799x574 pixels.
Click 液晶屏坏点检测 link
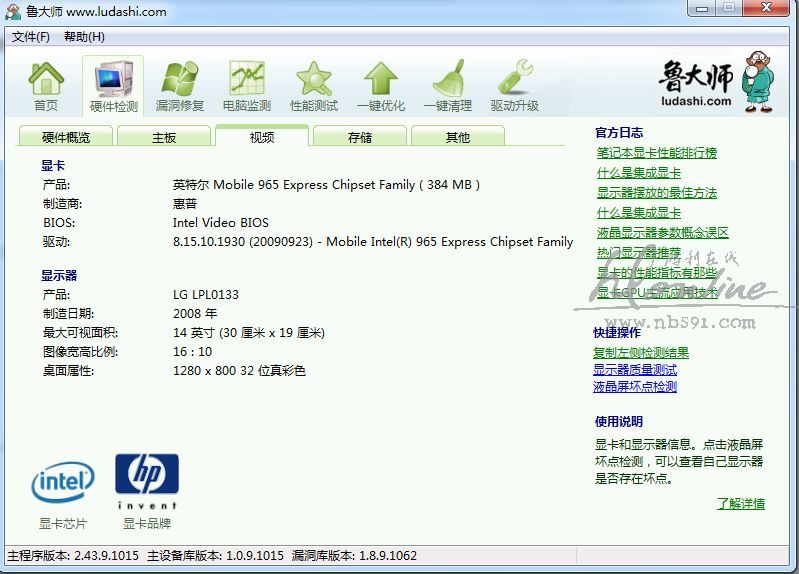(x=635, y=386)
